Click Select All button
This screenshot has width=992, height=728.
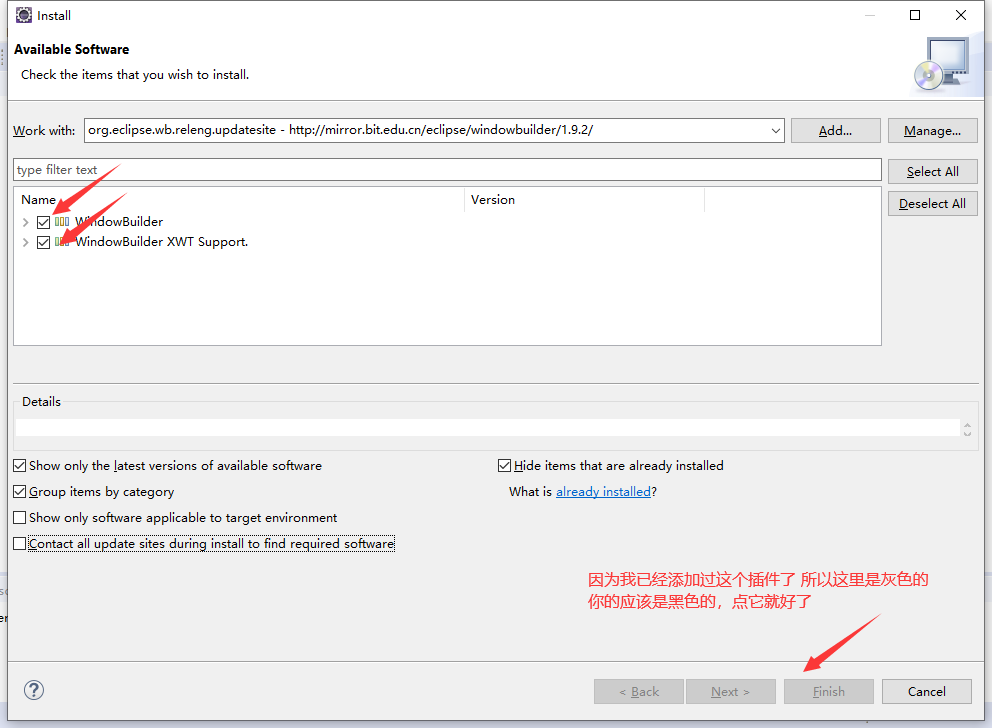tap(932, 171)
